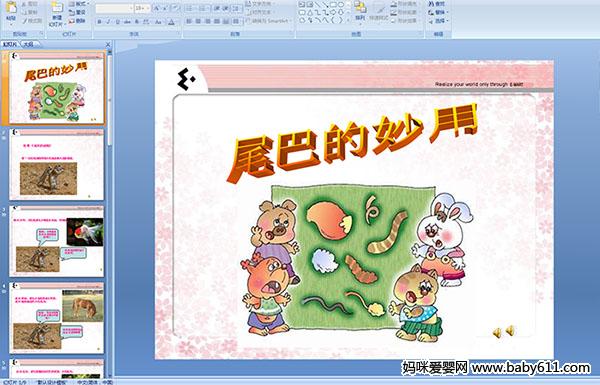Viewport: 600px width, 385px height.
Task: Close the slide thumbnail pane
Action: 108,44
